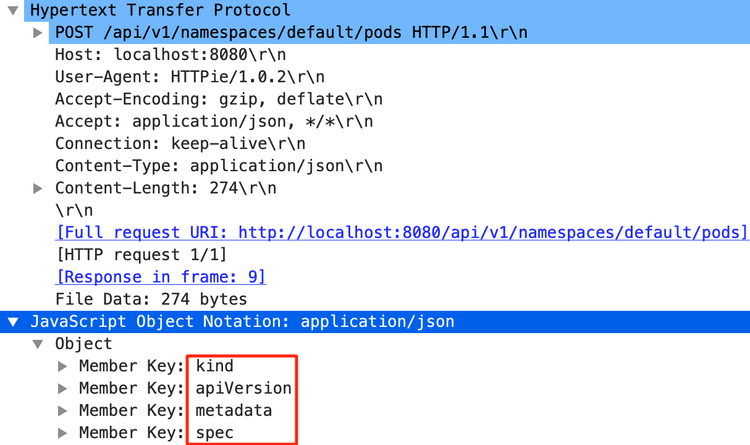Collapse the JavaScript Object Notation section

coord(13,322)
